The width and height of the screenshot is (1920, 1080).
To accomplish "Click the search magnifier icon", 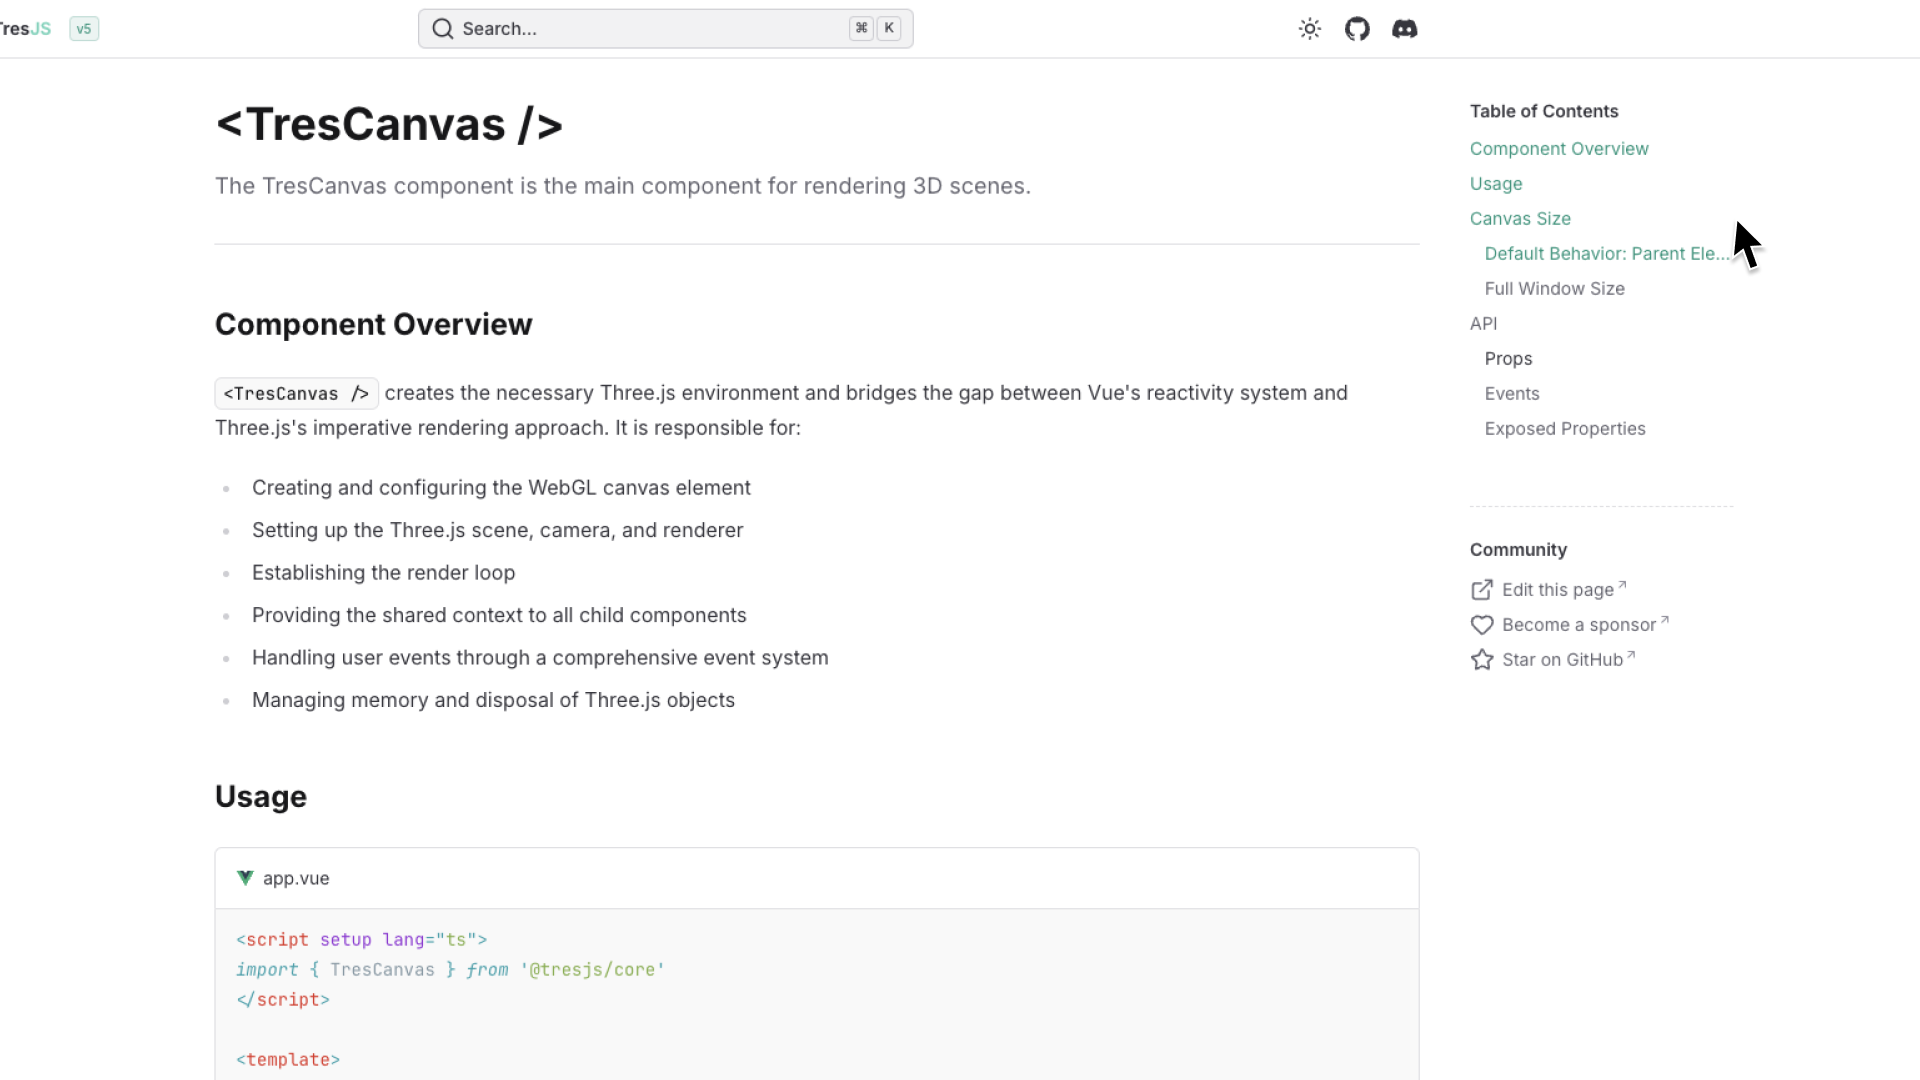I will tap(442, 29).
